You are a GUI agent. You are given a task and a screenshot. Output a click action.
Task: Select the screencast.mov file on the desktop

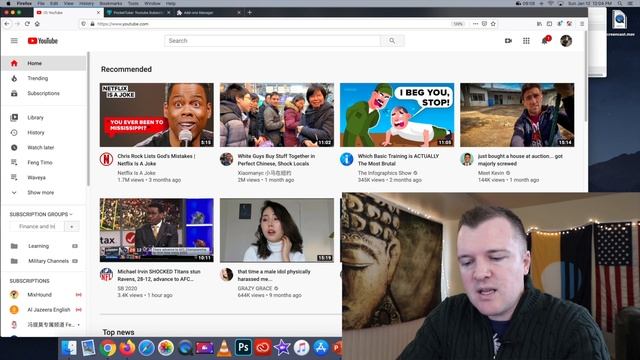tap(620, 22)
